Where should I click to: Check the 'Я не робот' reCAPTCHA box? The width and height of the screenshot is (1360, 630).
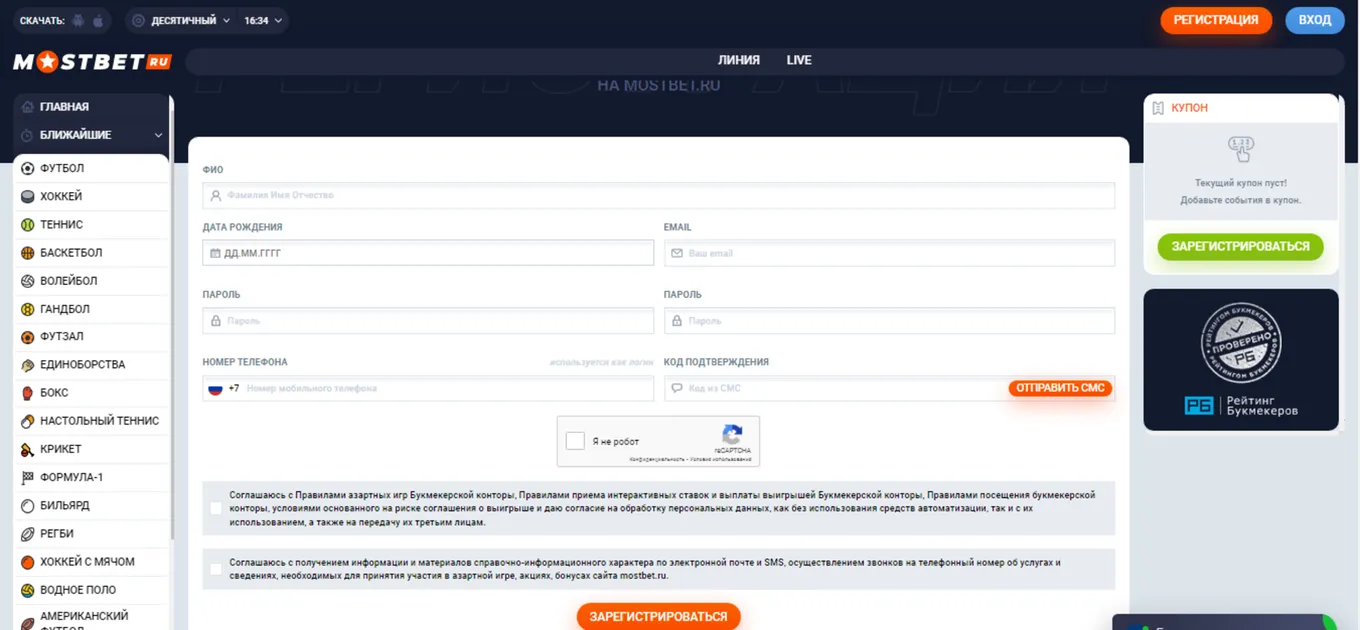click(575, 441)
